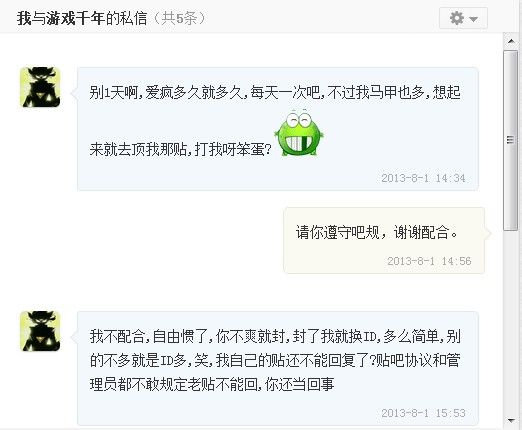Image resolution: width=522 pixels, height=430 pixels.
Task: Click the sender avatar on the third message
Action: (40, 331)
